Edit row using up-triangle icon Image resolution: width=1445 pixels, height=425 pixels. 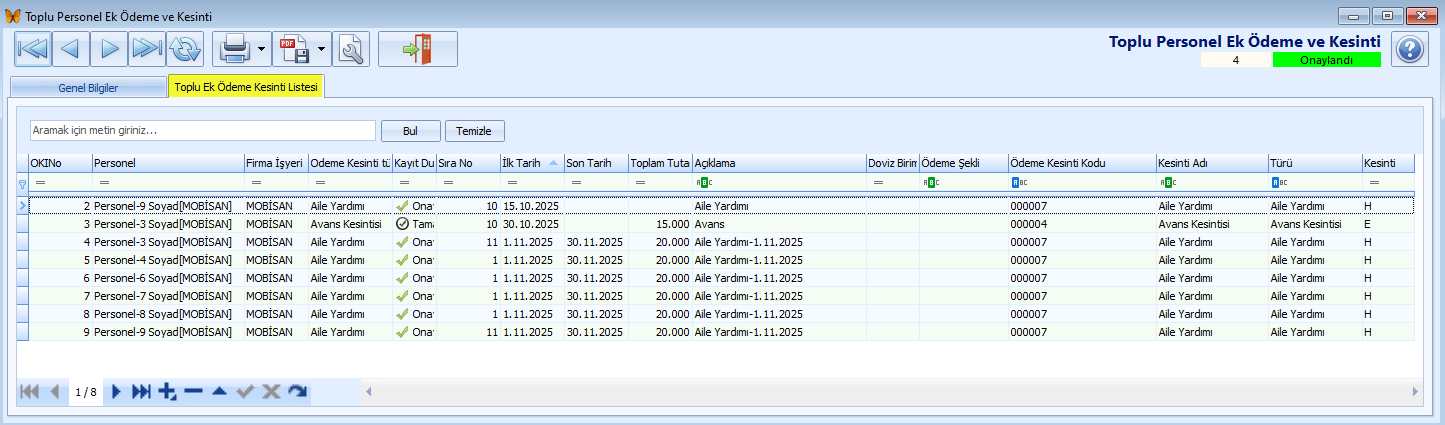(219, 391)
